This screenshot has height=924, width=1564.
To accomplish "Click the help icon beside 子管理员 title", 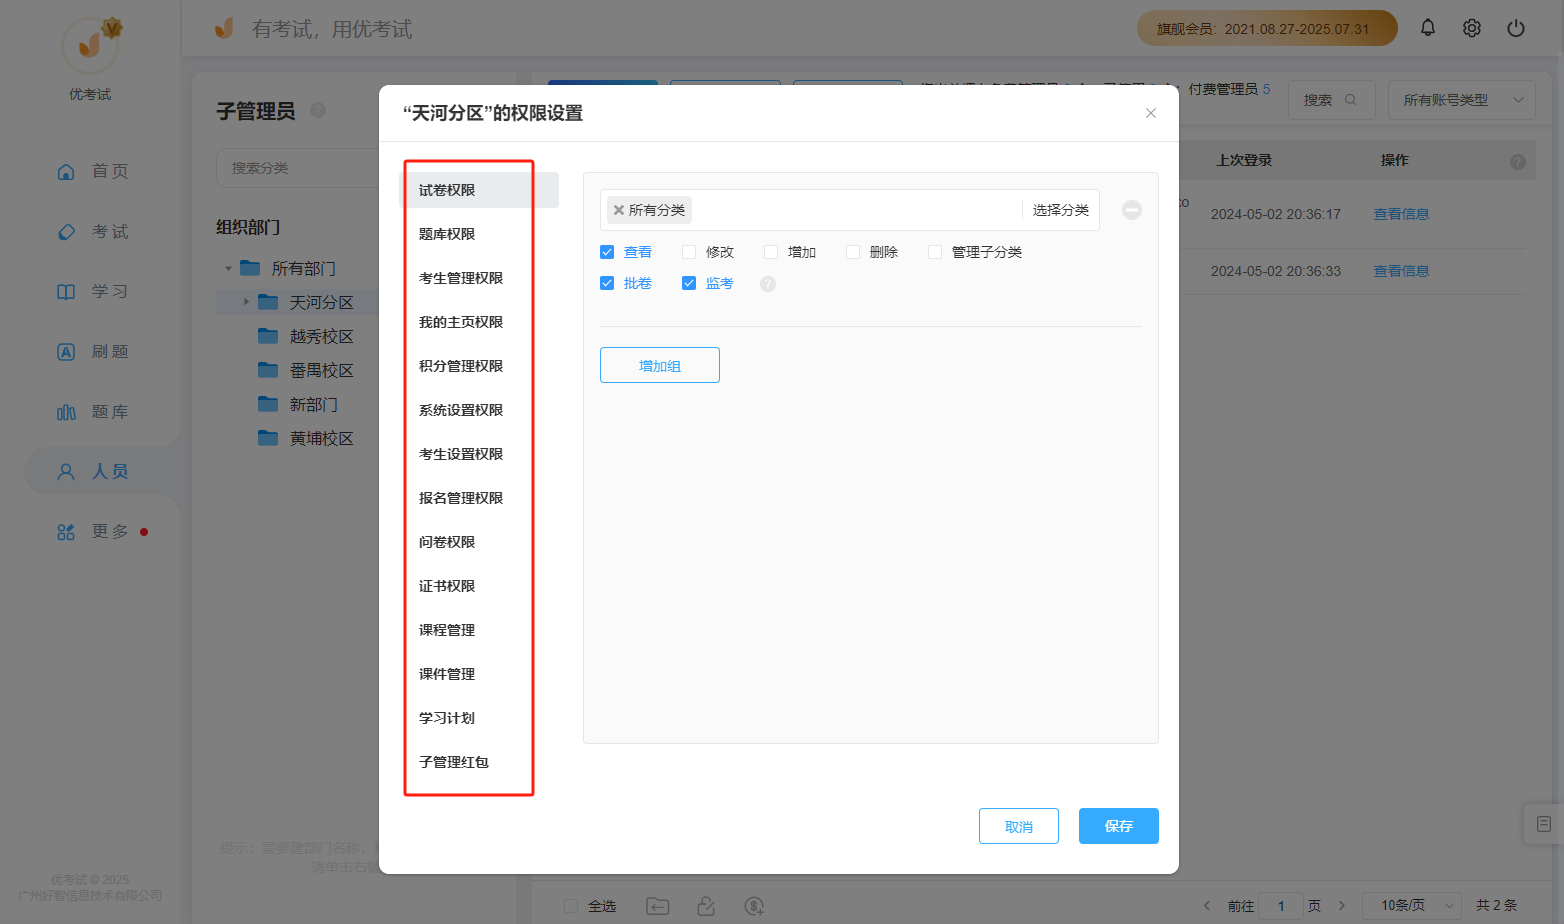I will click(x=318, y=110).
